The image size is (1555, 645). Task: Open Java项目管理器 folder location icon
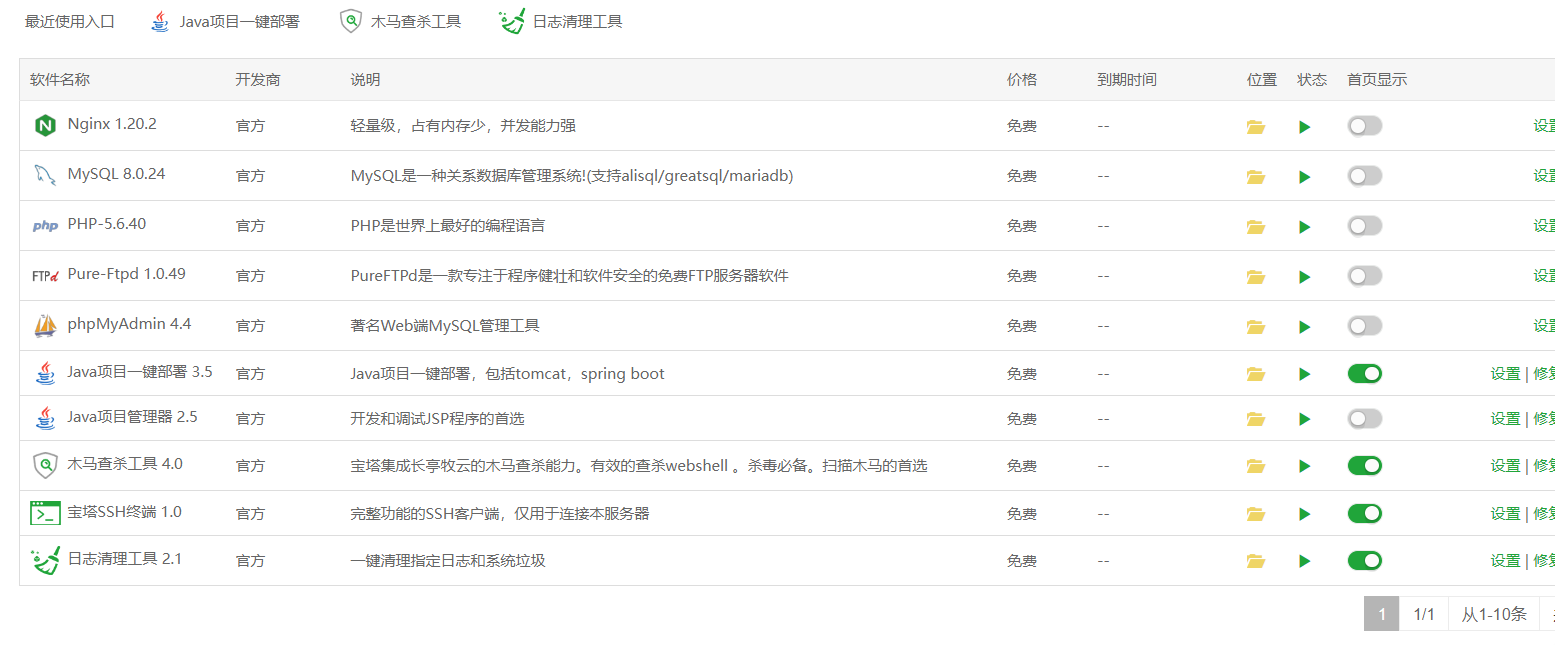[x=1256, y=419]
